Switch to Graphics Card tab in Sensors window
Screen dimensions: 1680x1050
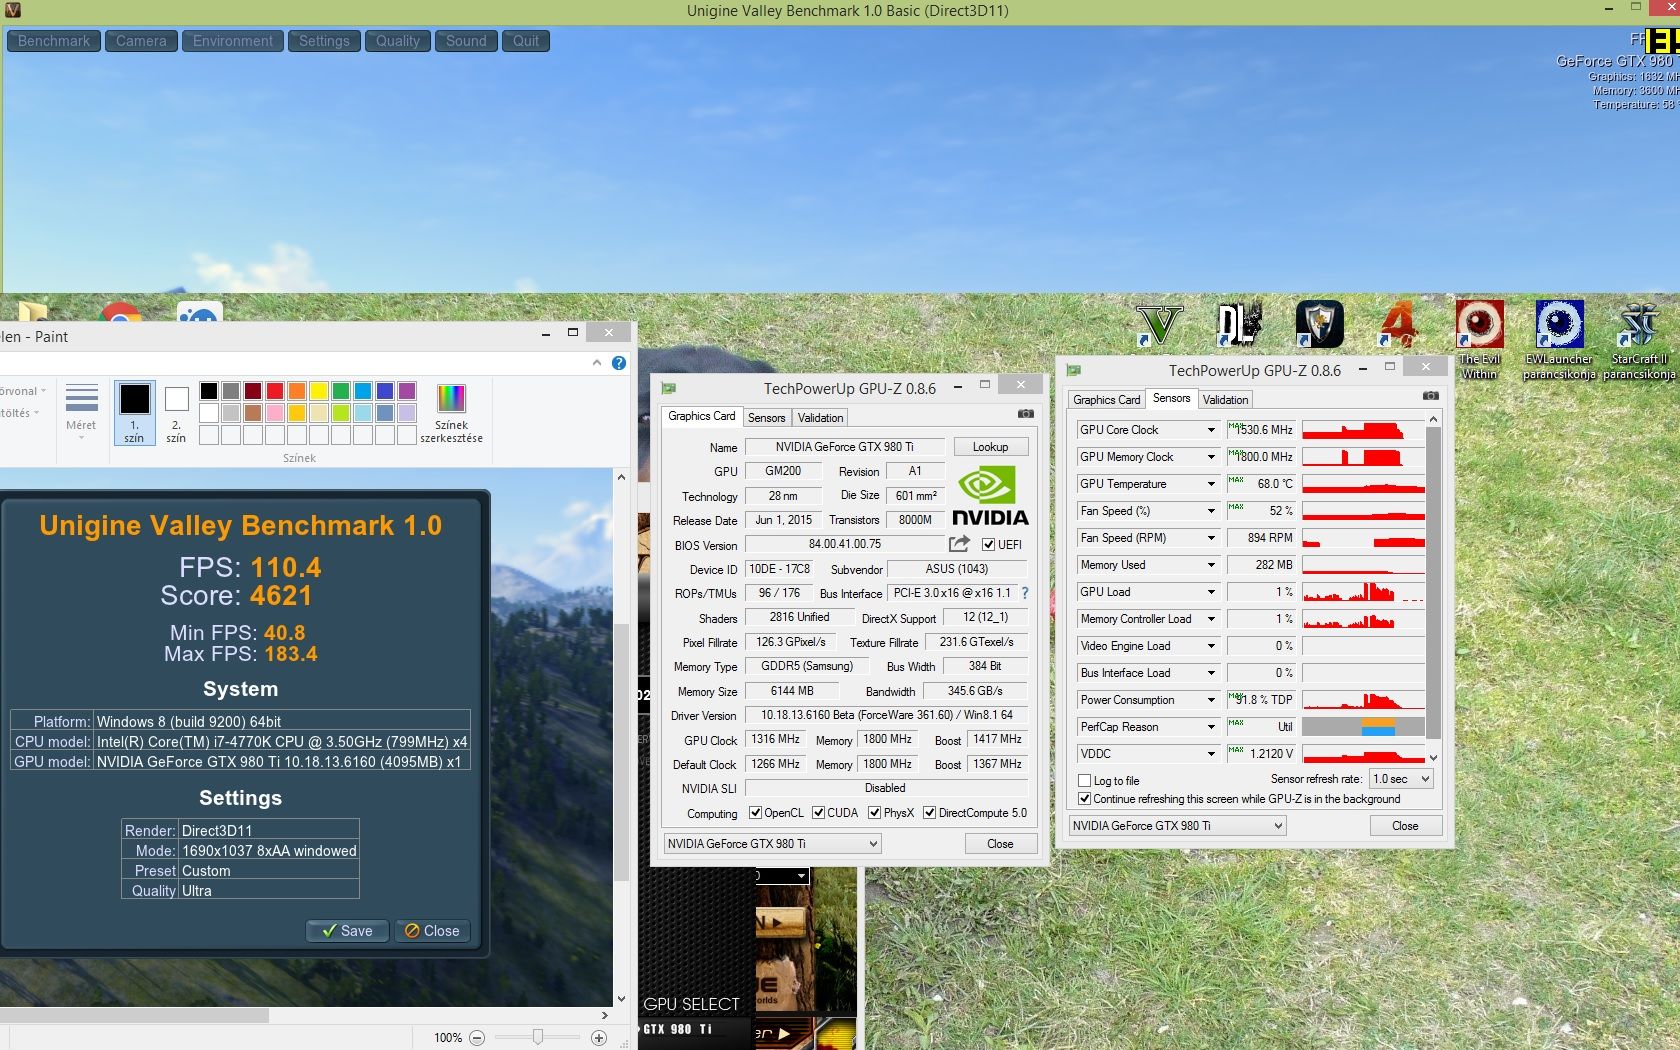pos(1106,400)
